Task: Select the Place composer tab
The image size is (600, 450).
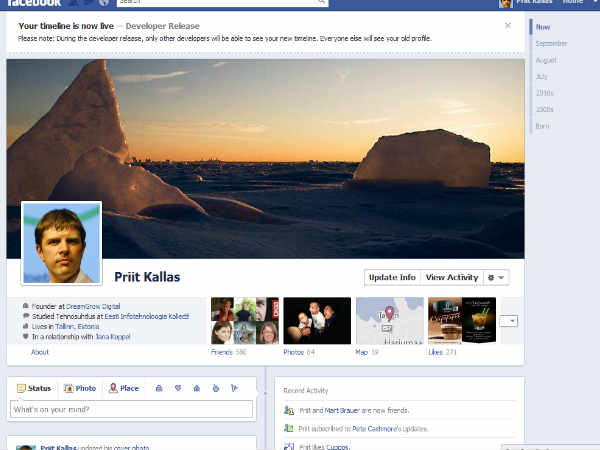Action: 124,388
